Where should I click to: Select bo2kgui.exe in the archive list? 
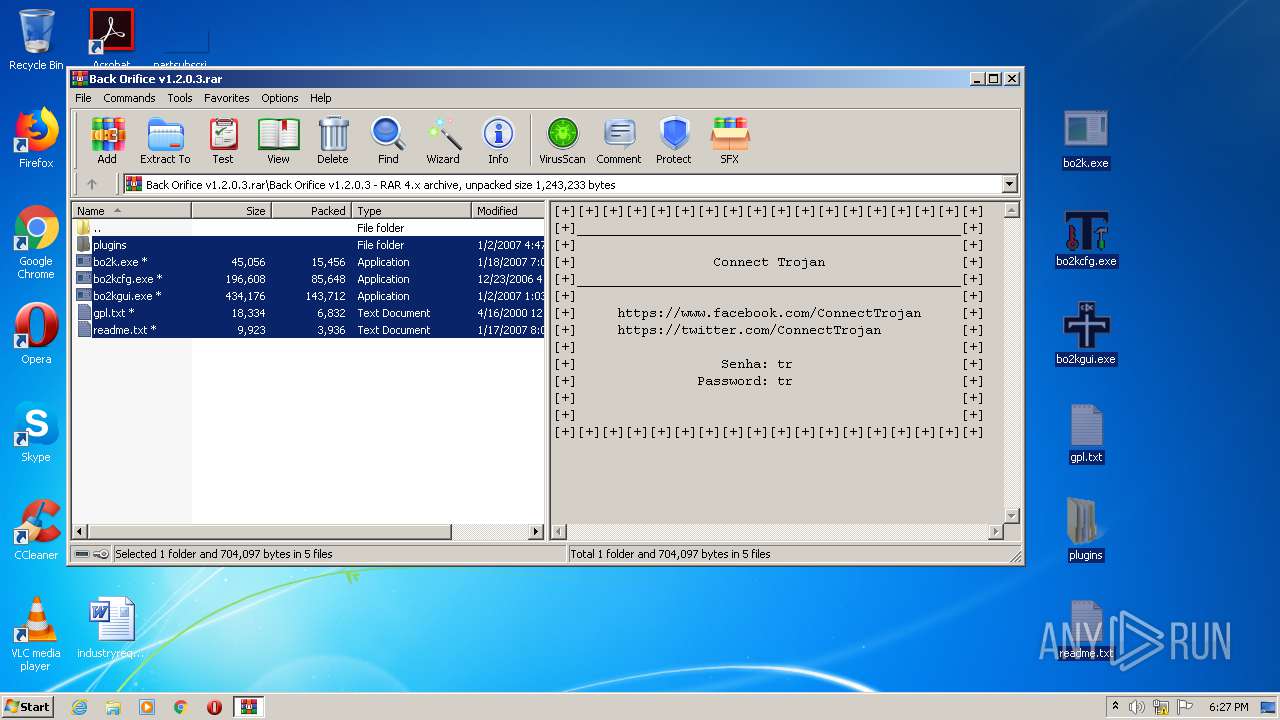(x=308, y=296)
